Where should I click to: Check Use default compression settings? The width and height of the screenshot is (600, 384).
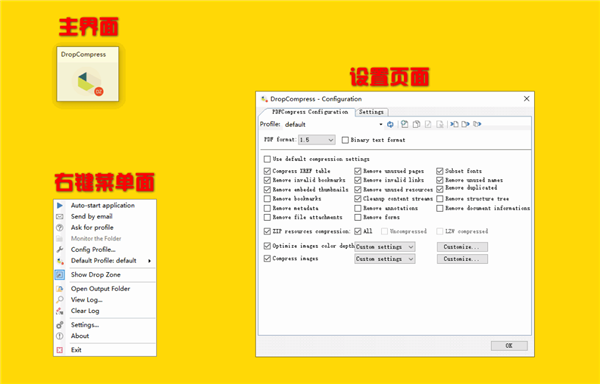(267, 159)
